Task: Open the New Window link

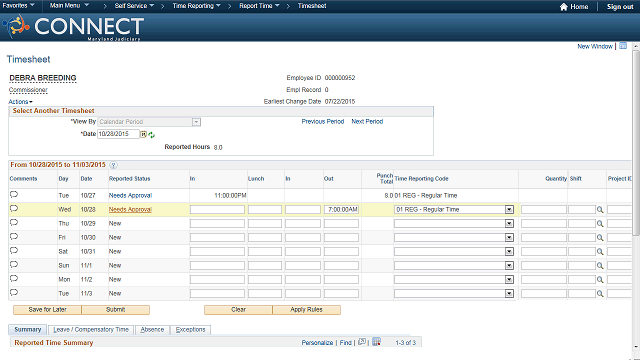Action: 595,46
